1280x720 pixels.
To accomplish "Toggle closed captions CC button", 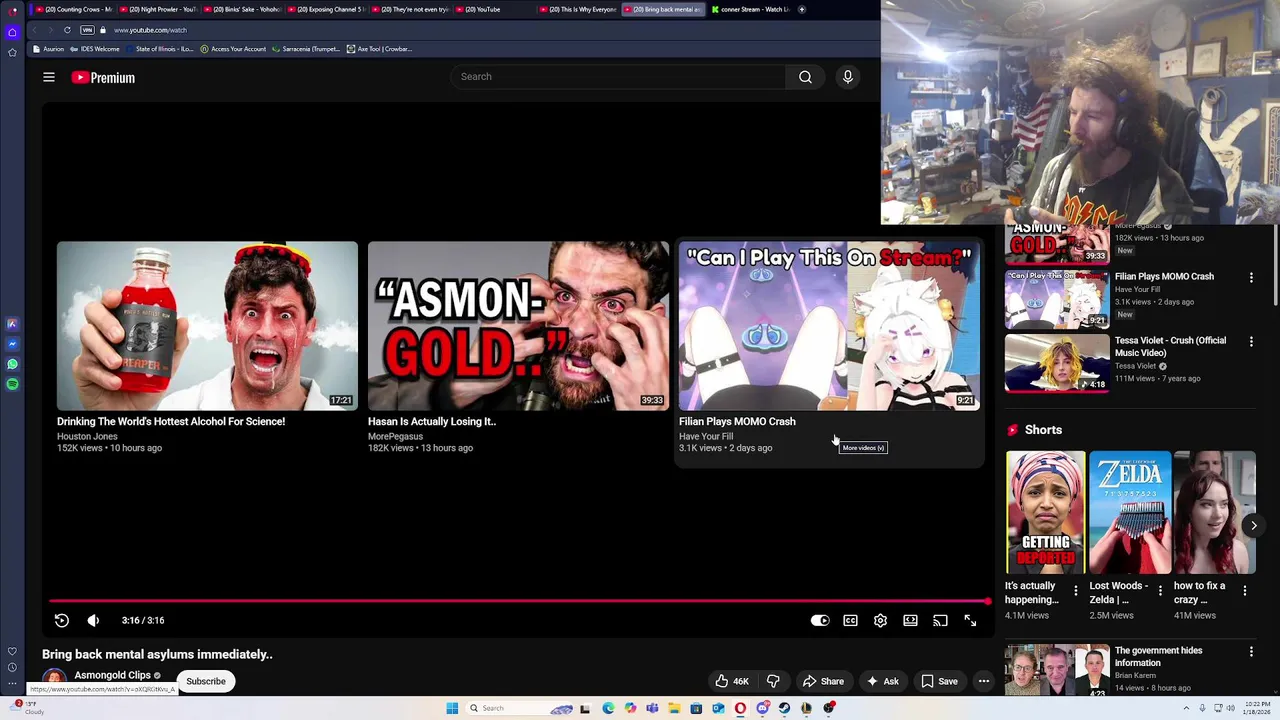I will point(850,620).
